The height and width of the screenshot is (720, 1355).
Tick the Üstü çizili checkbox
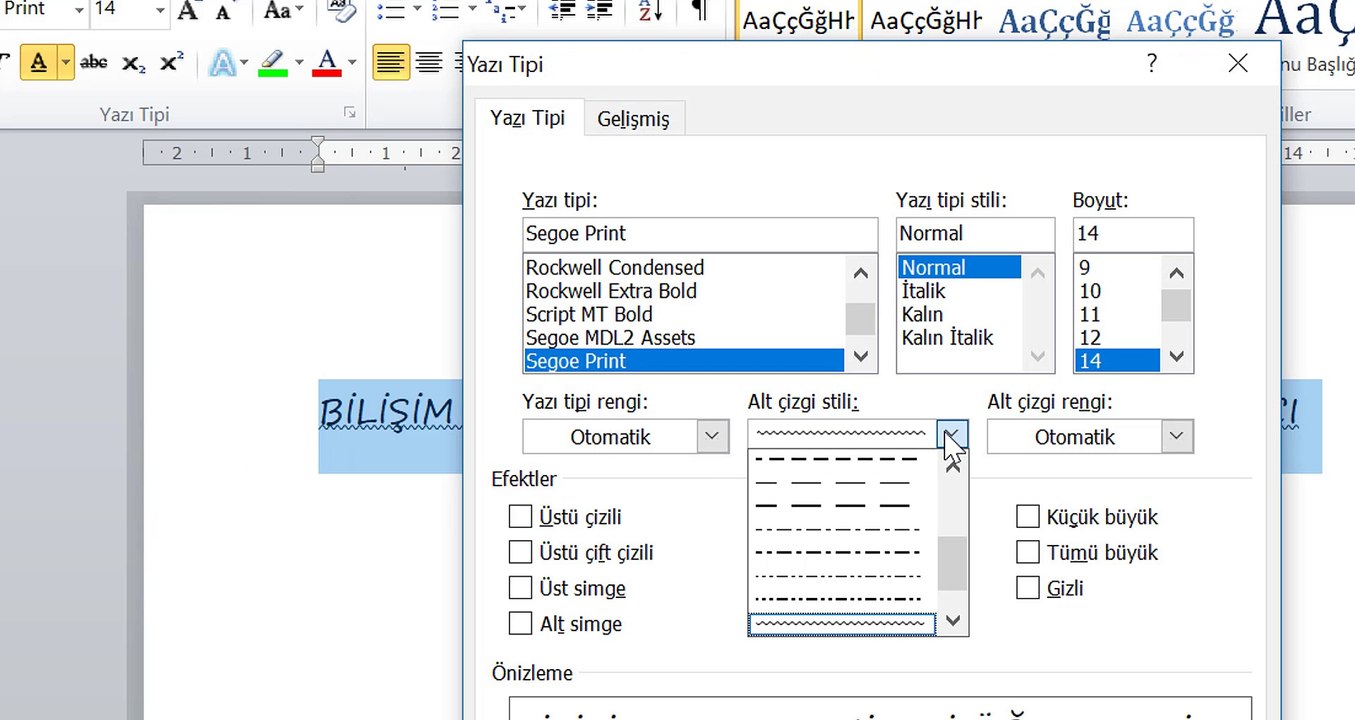520,517
